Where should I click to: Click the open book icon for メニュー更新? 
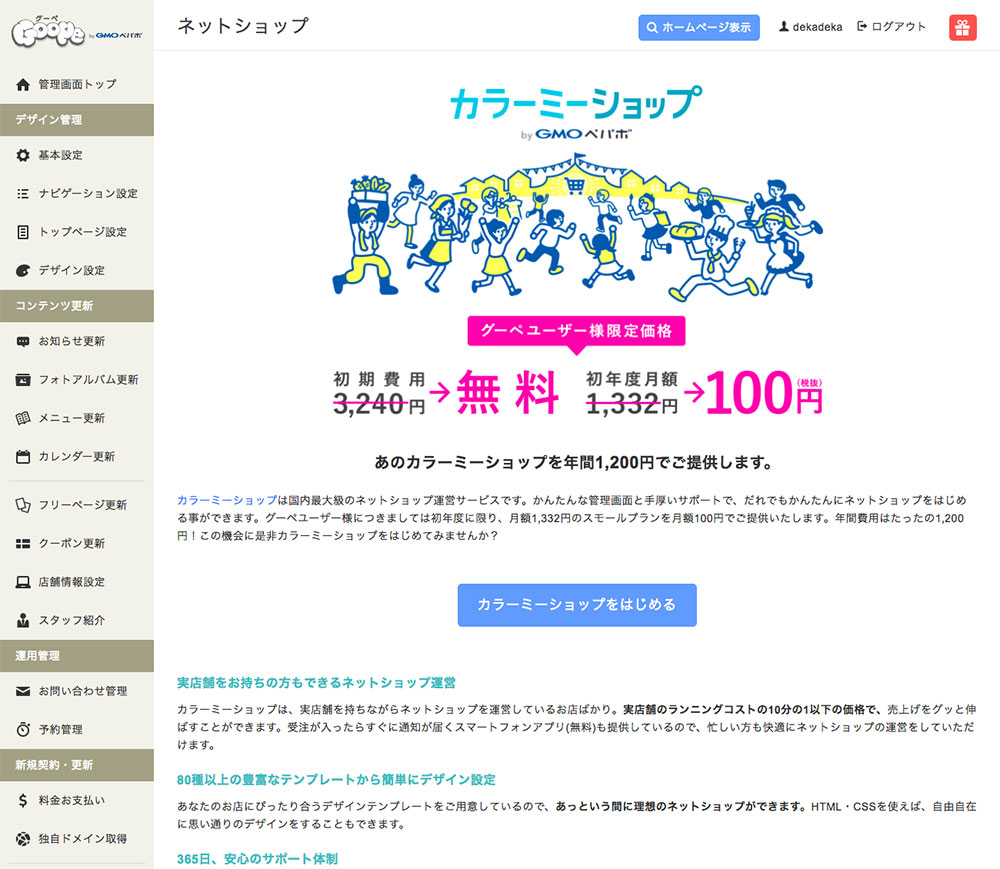pos(23,418)
